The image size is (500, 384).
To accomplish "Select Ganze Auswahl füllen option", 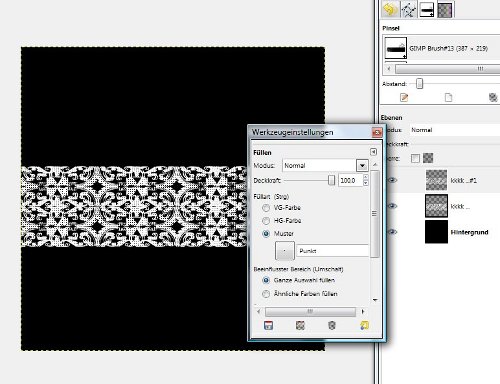I will pos(266,280).
